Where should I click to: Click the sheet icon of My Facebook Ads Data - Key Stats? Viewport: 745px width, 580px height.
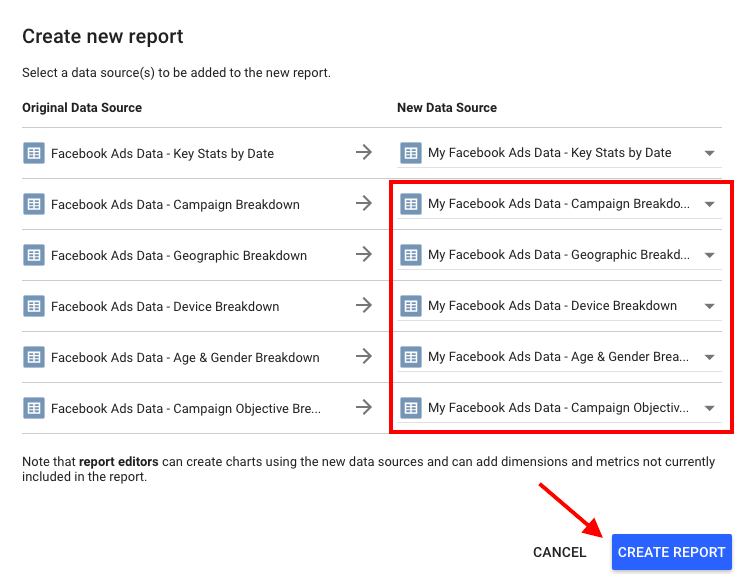pos(411,153)
